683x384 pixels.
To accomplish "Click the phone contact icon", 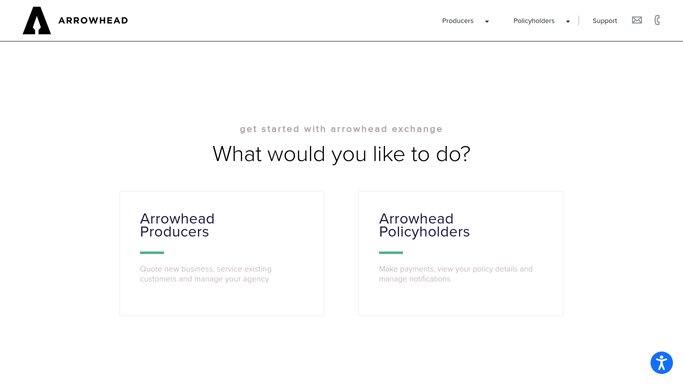I will coord(657,20).
